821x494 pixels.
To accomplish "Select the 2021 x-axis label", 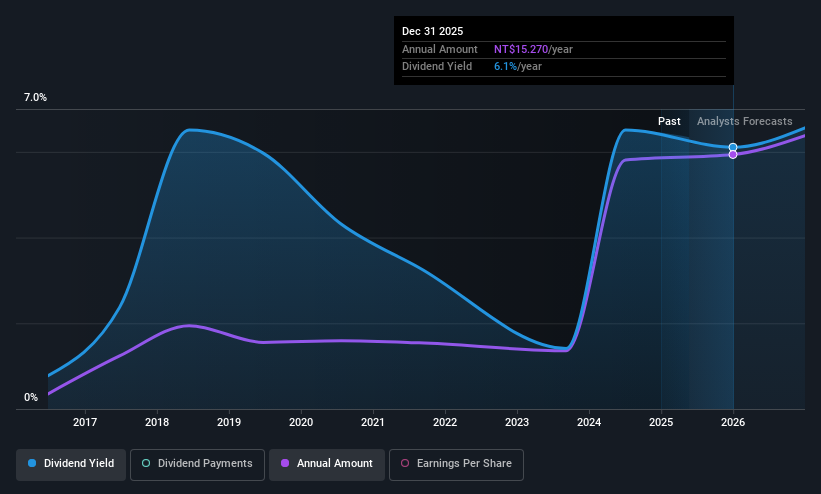I will tap(373, 422).
